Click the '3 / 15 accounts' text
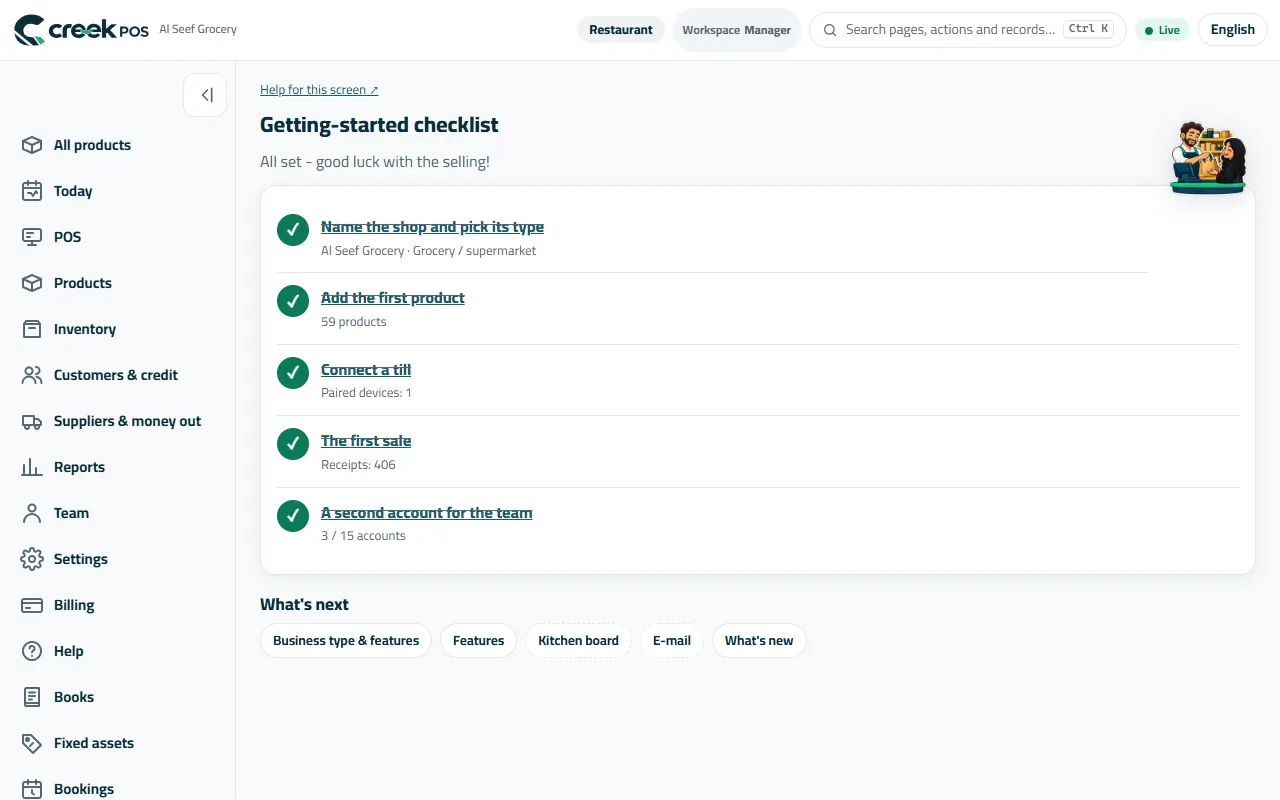Viewport: 1280px width, 800px height. coord(363,536)
